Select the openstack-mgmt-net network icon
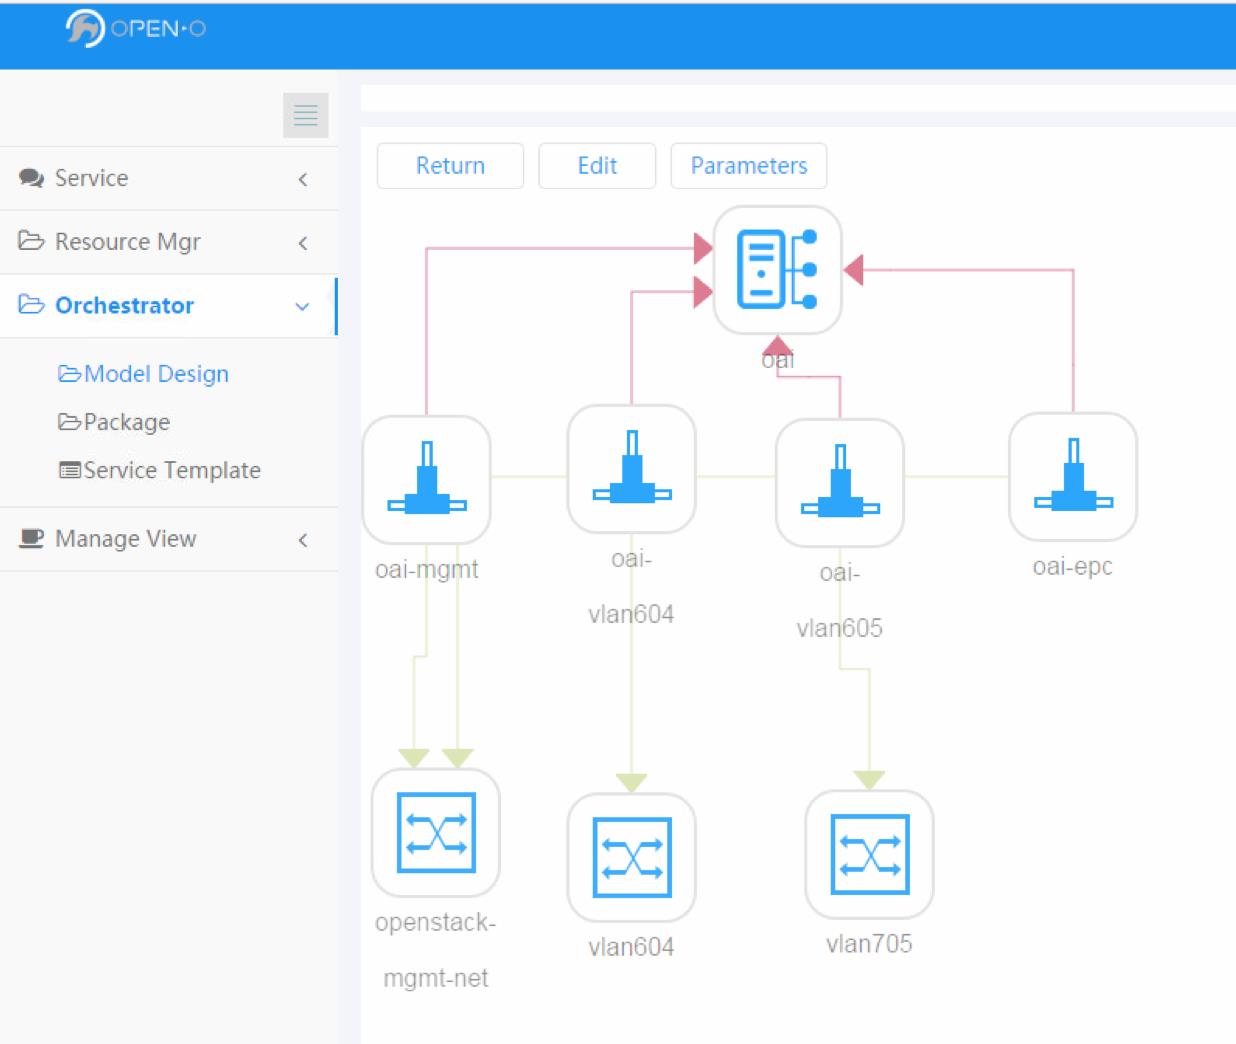 point(436,832)
